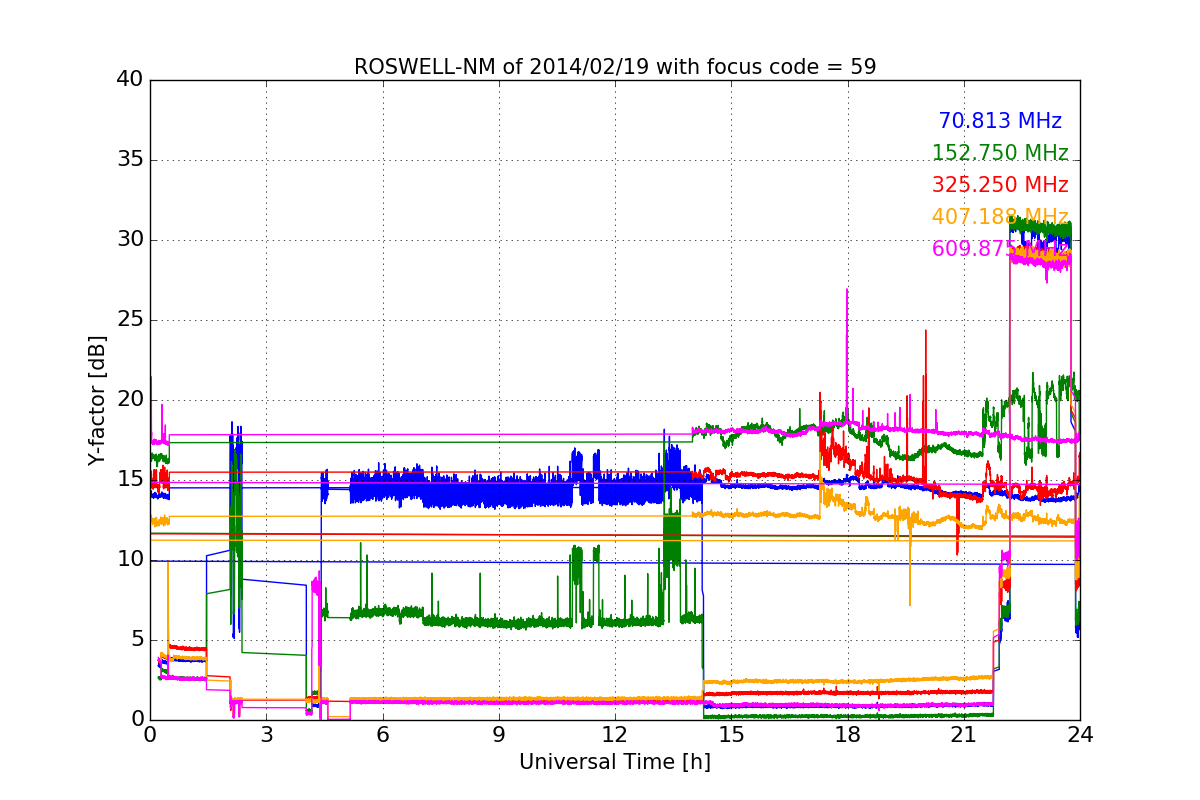The height and width of the screenshot is (800, 1200).
Task: Click the plot title ROSWELL-NM of 2014/02/19
Action: click(x=615, y=67)
